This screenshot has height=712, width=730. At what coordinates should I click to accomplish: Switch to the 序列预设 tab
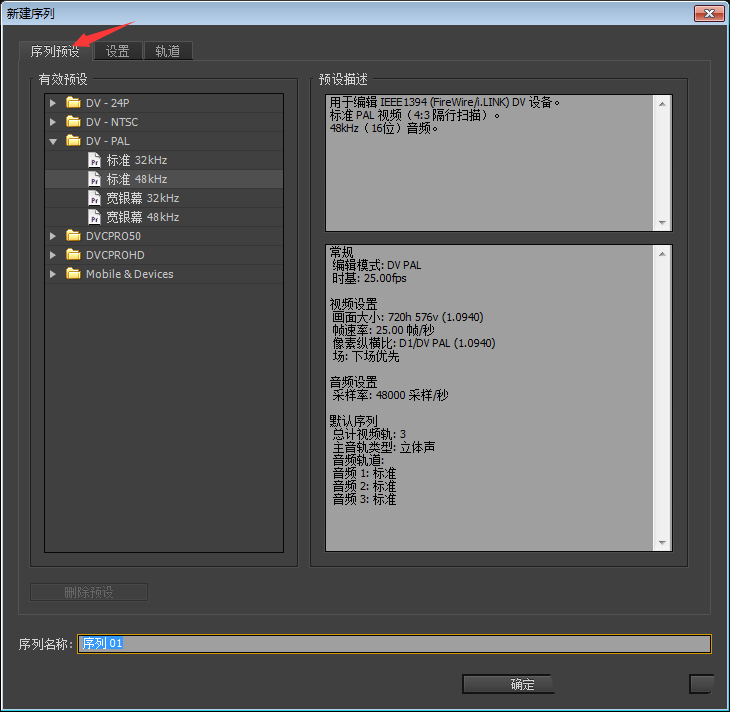point(55,51)
